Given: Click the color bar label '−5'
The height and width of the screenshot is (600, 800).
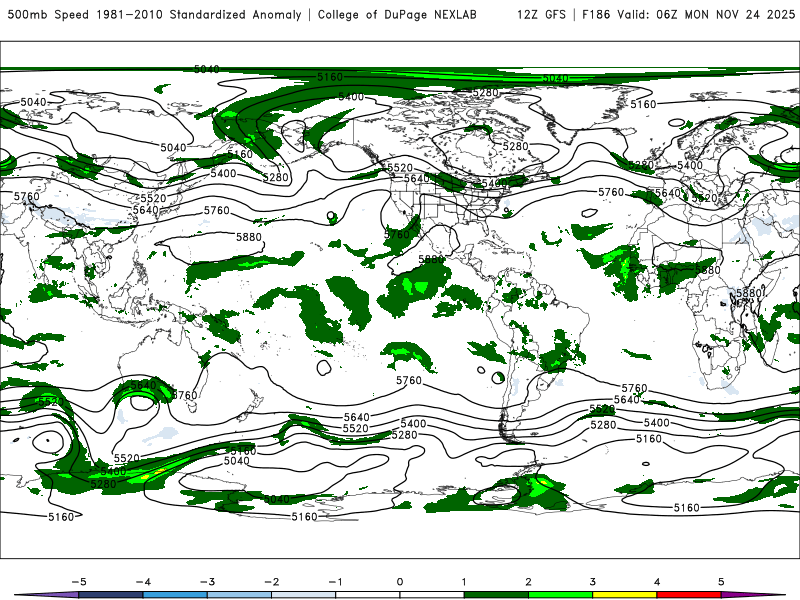Looking at the screenshot, I should (79, 582).
